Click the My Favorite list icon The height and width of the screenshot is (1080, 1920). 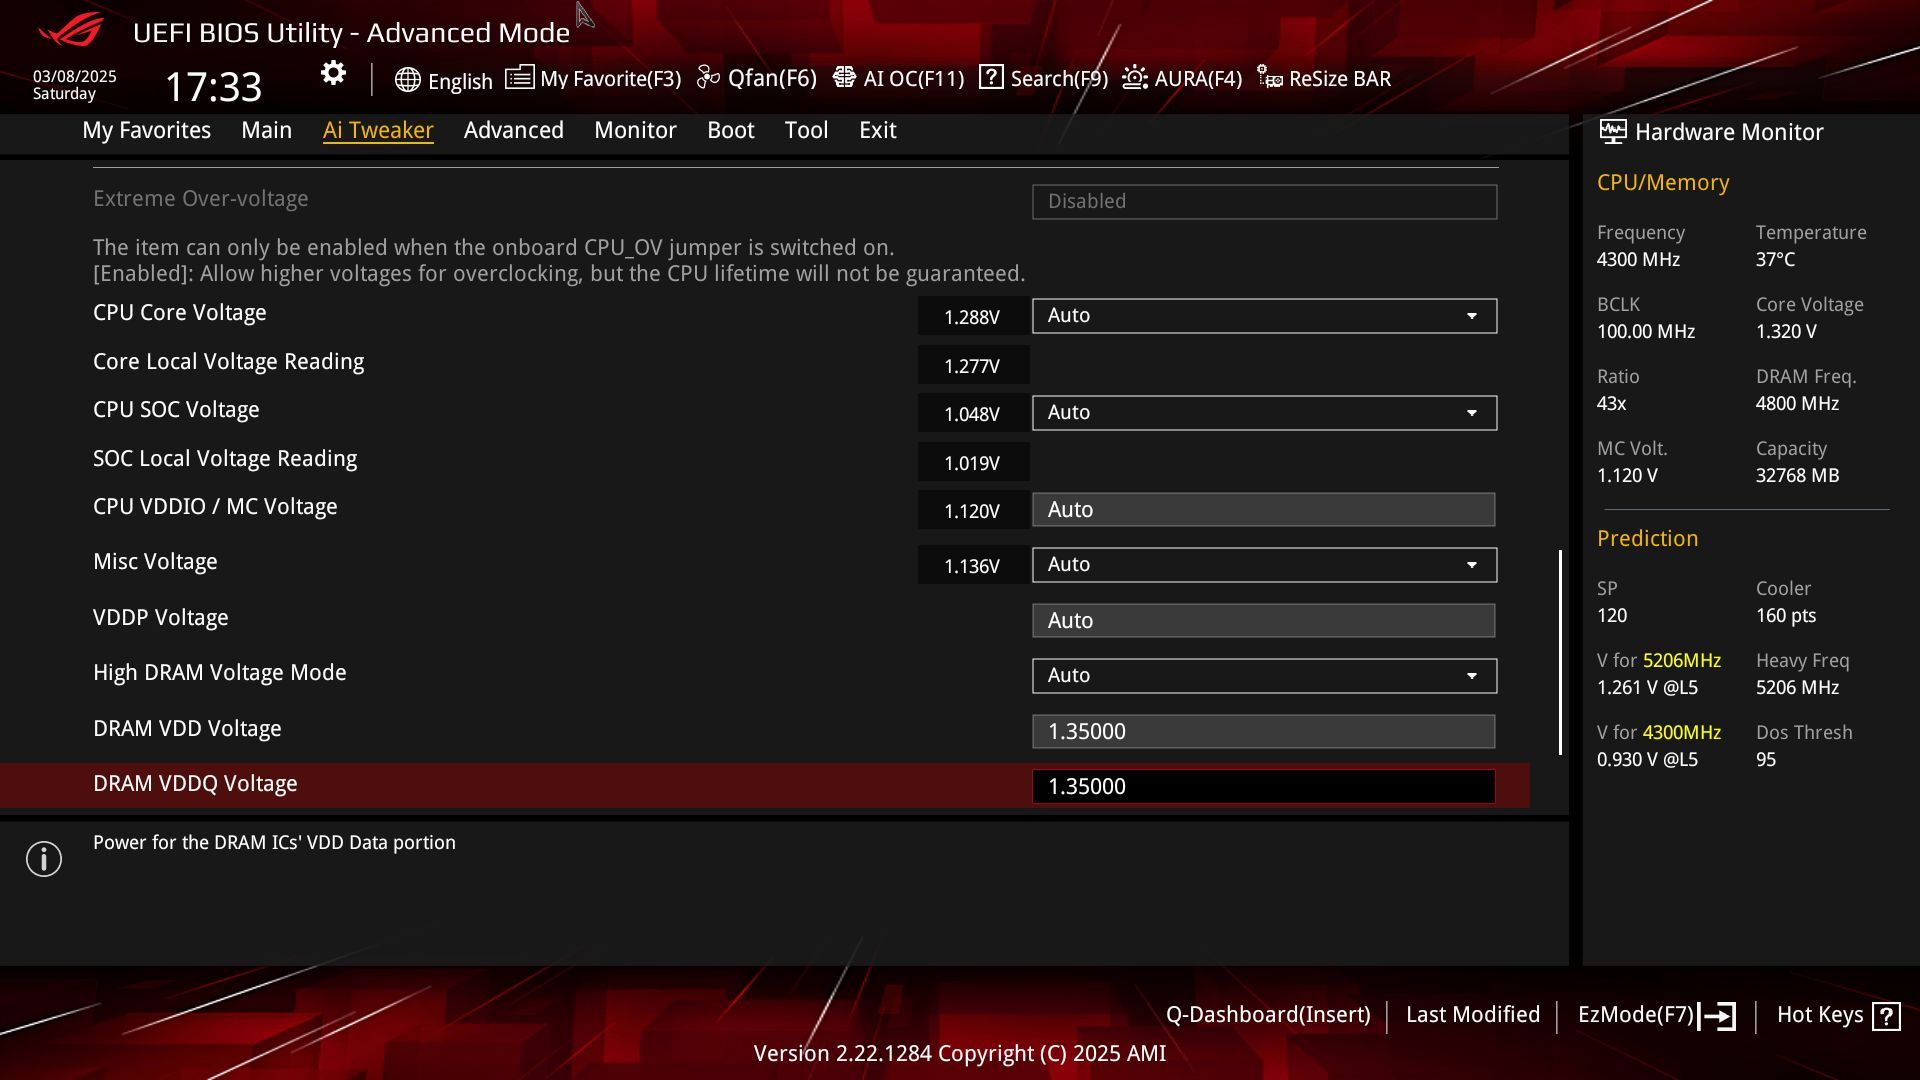click(x=519, y=77)
